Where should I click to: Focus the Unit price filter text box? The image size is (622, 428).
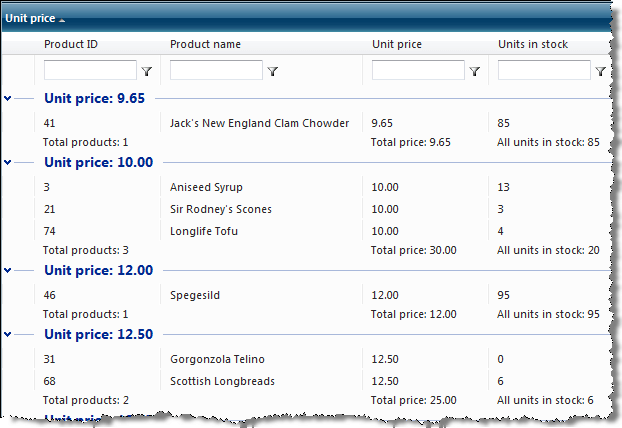click(x=418, y=71)
